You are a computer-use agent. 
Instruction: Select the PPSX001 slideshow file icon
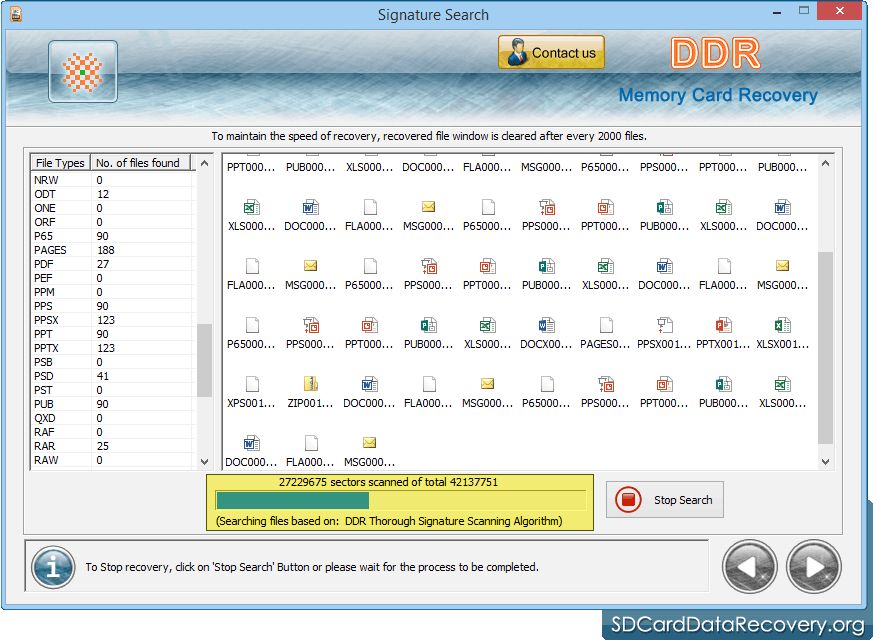(664, 325)
